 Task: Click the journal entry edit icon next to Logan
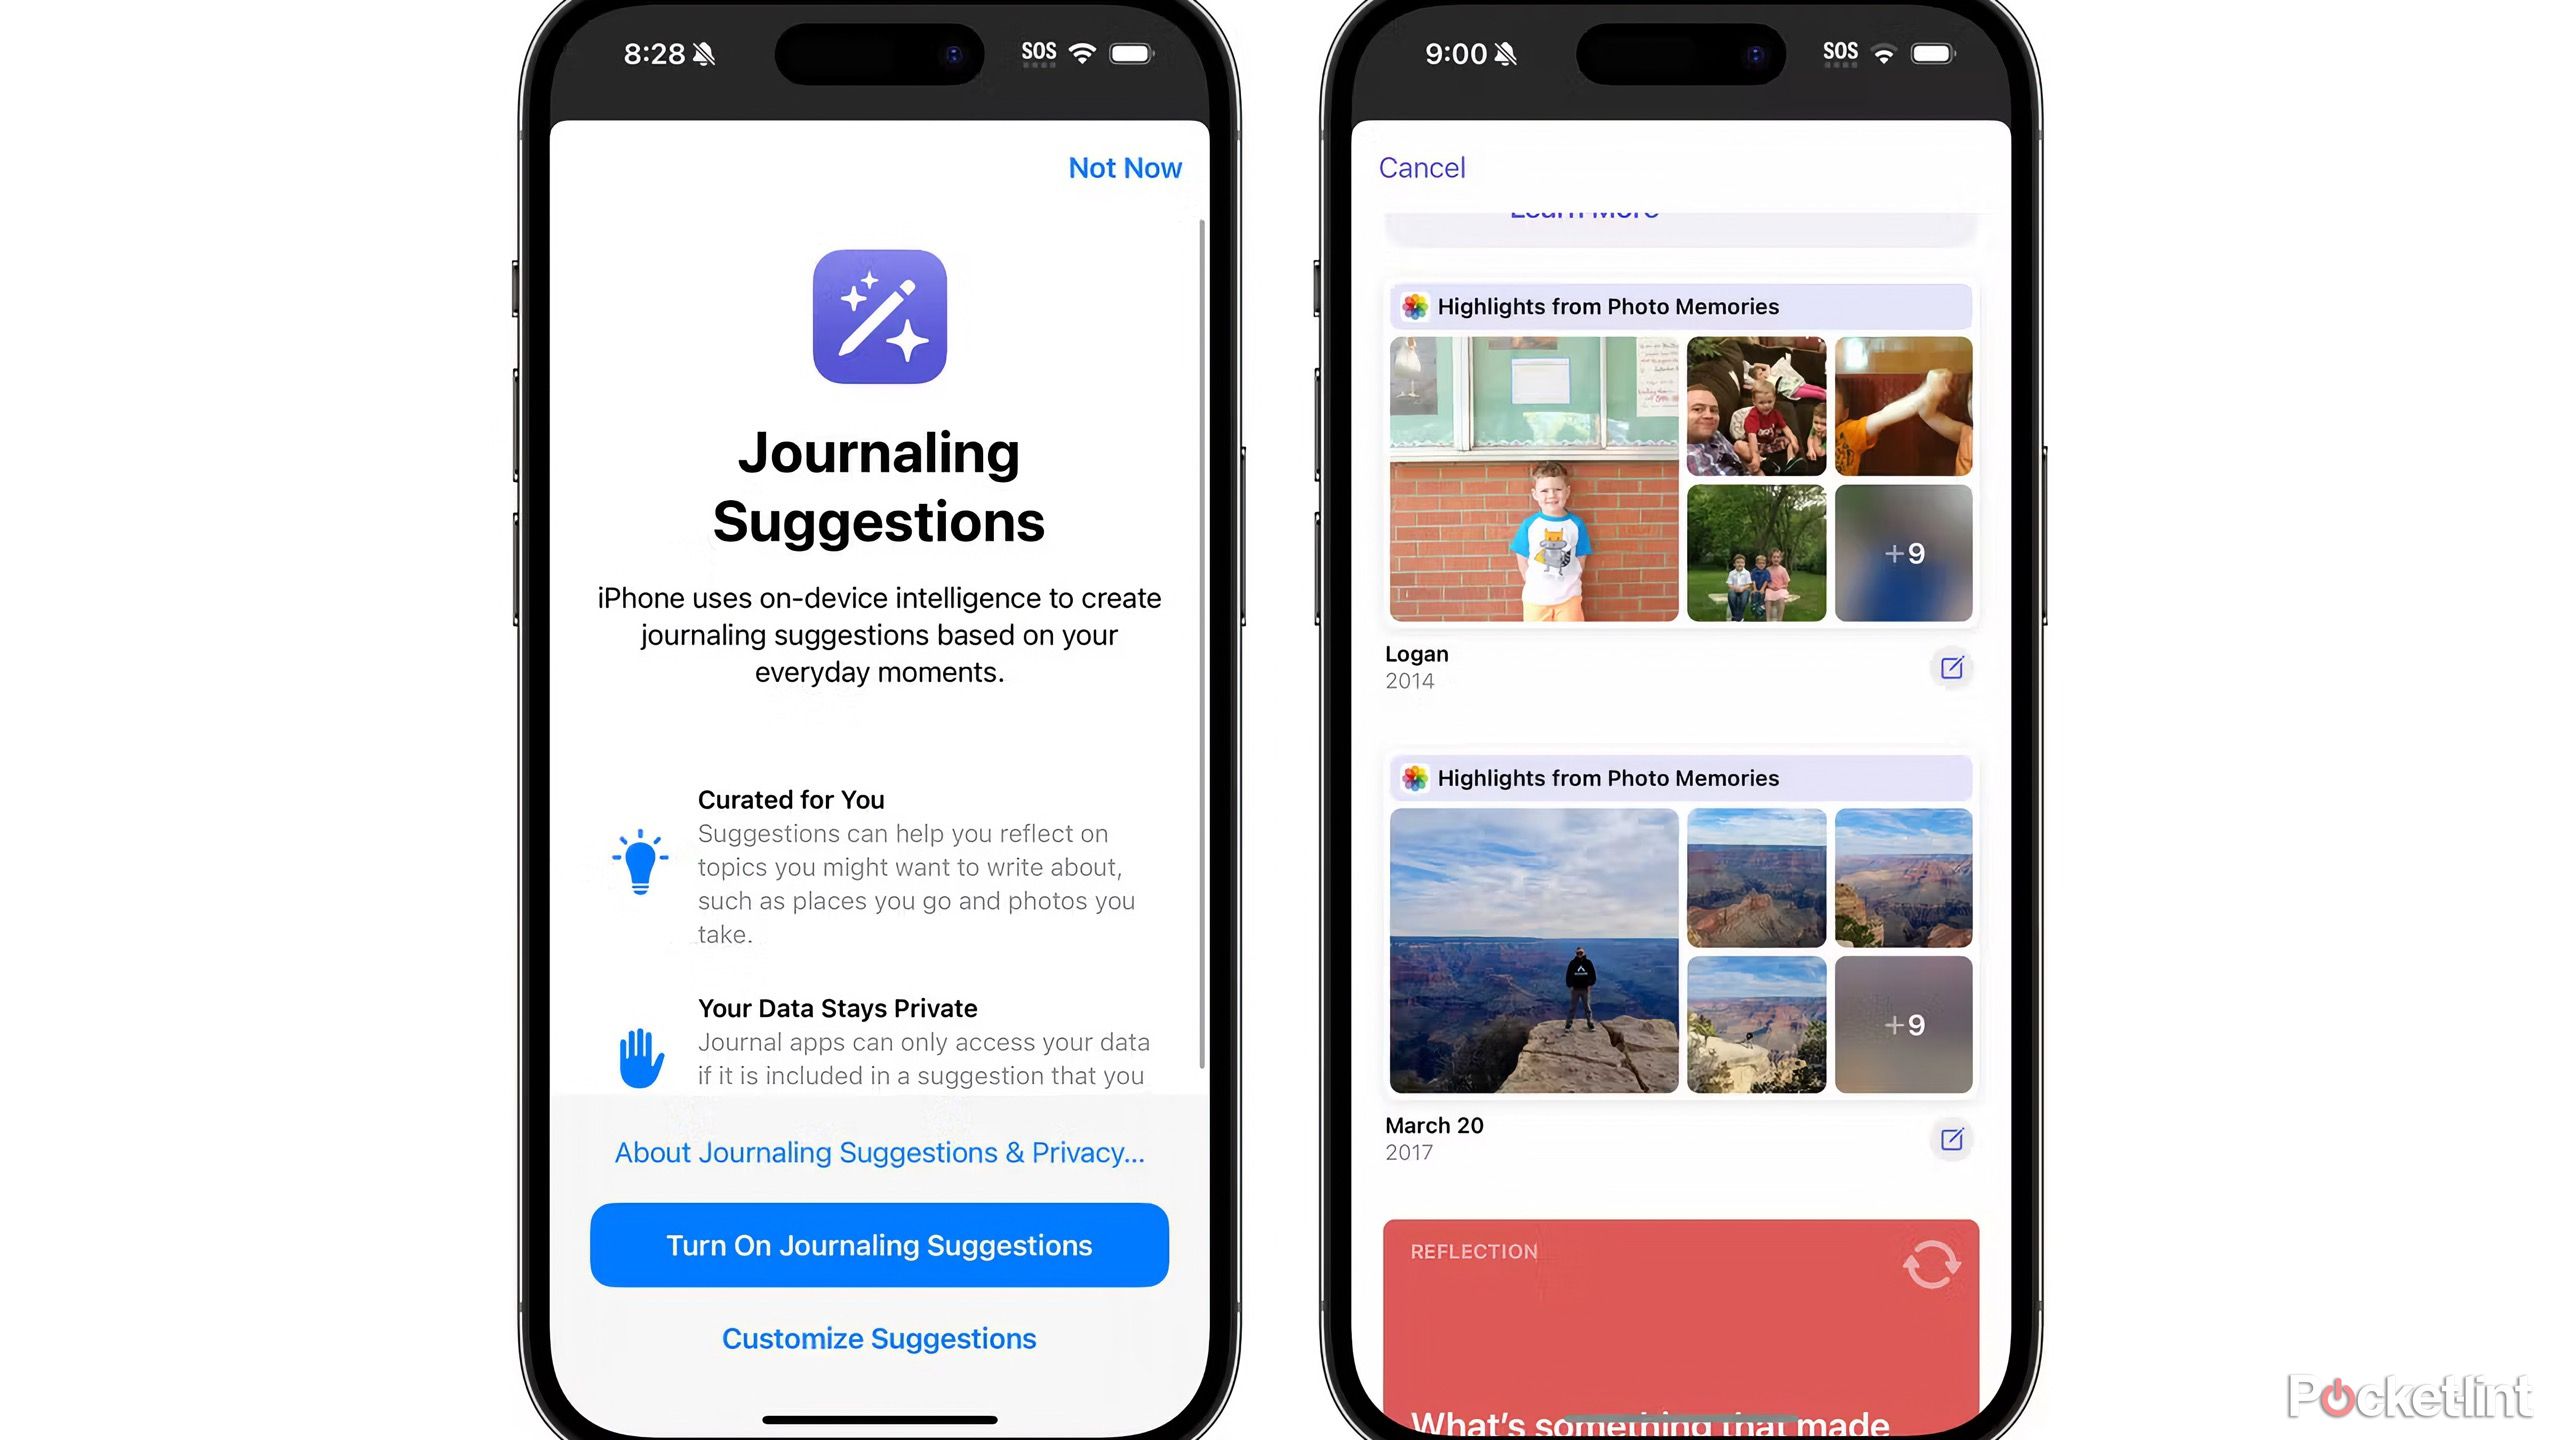(x=1952, y=668)
